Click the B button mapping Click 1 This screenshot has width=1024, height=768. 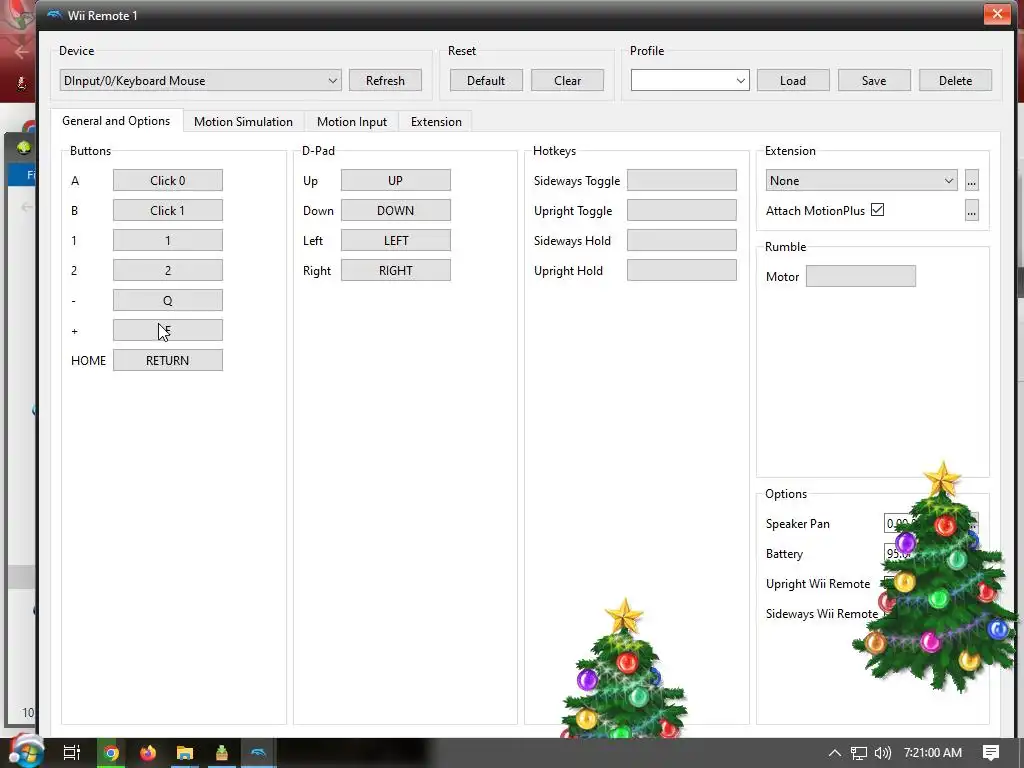[168, 210]
